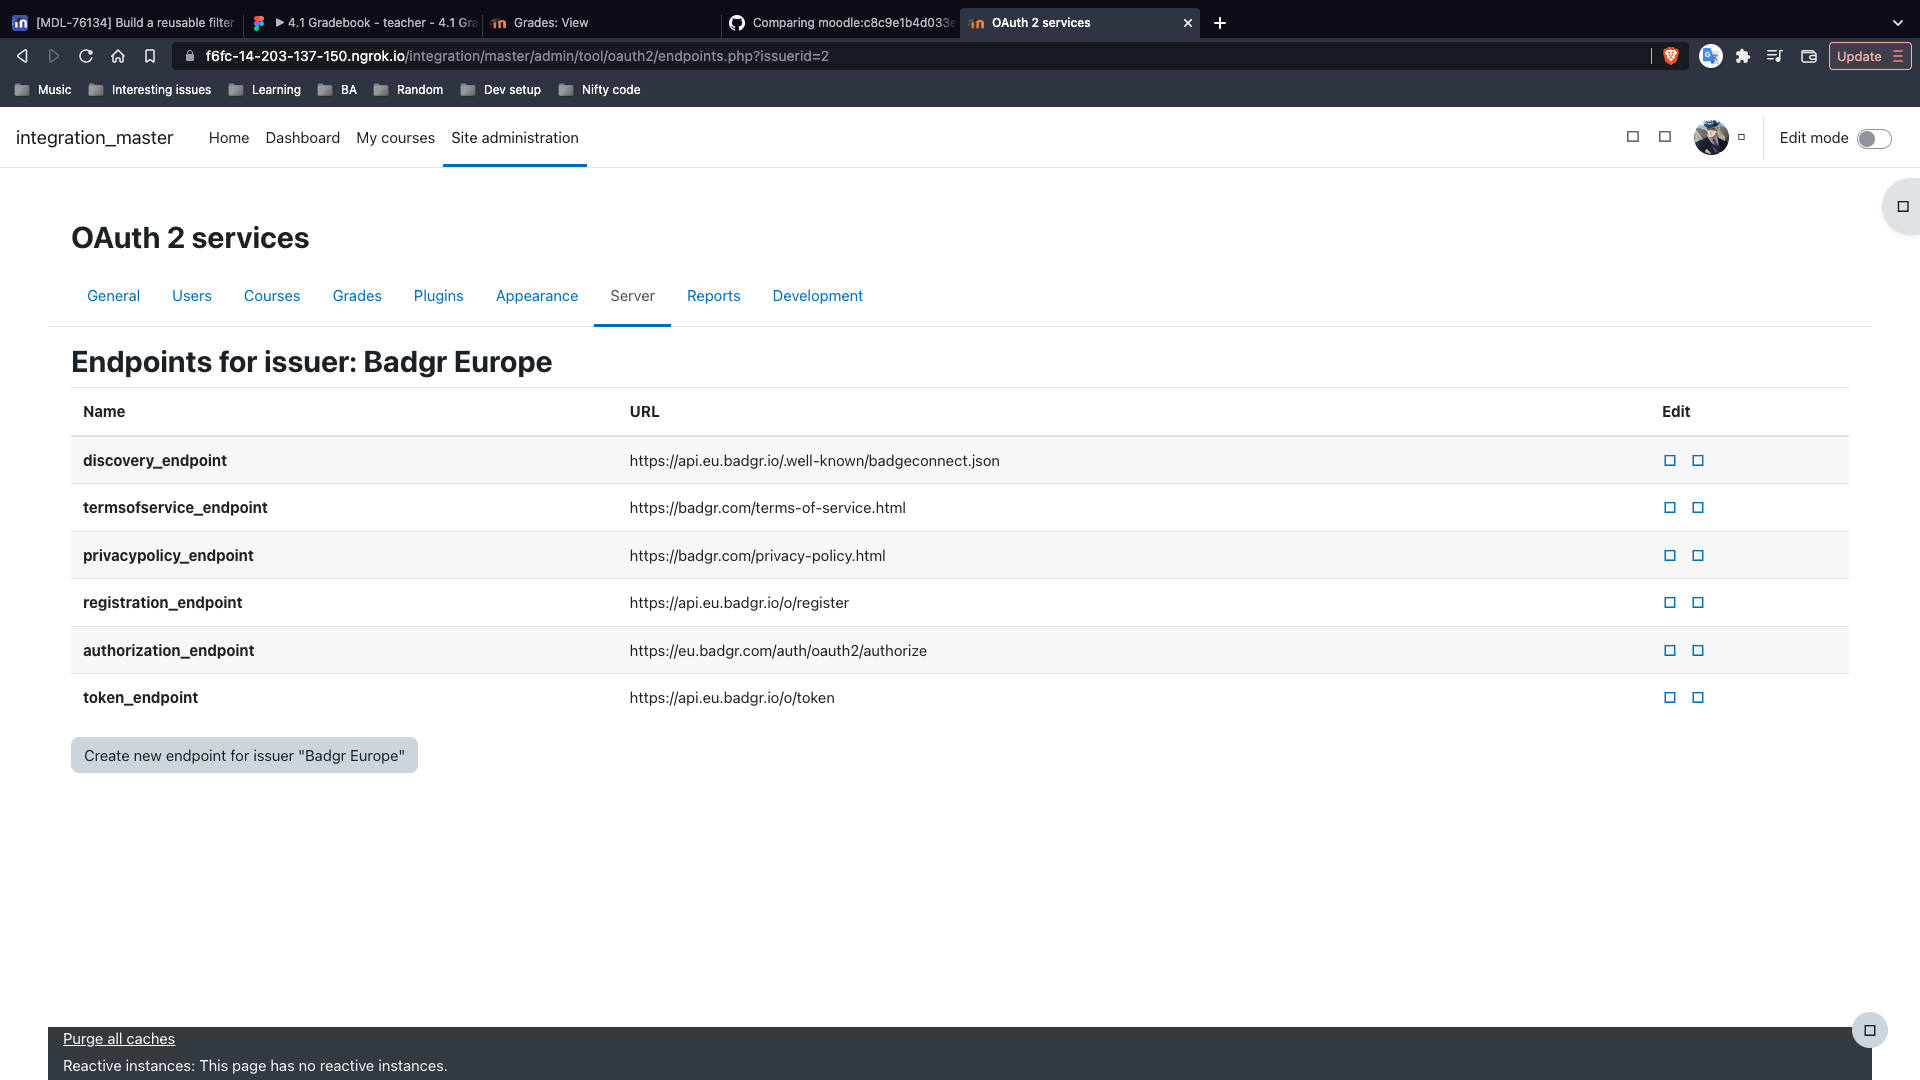The width and height of the screenshot is (1920, 1080).
Task: Click edit icon for discovery_endpoint row
Action: tap(1669, 461)
